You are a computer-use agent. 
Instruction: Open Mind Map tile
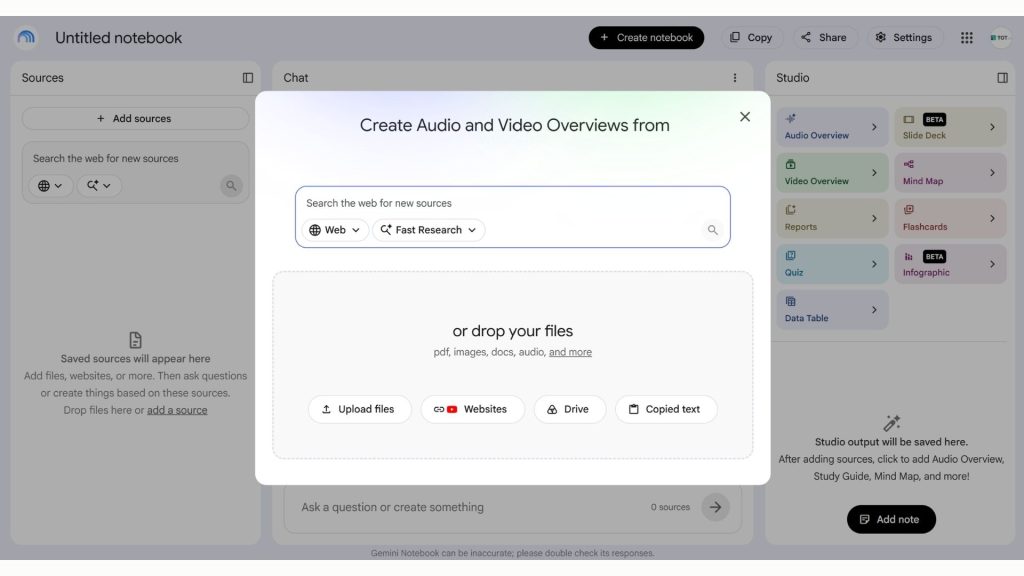coord(950,172)
